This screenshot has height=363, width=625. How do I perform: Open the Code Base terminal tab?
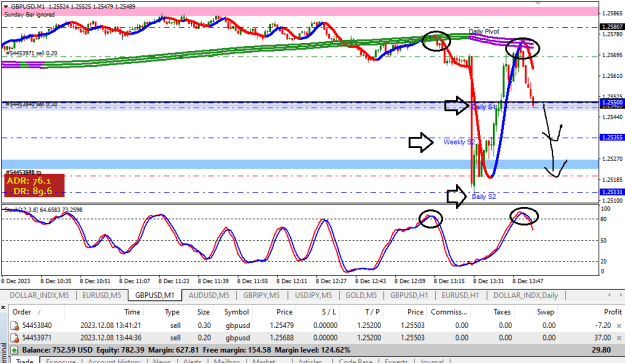pos(356,361)
